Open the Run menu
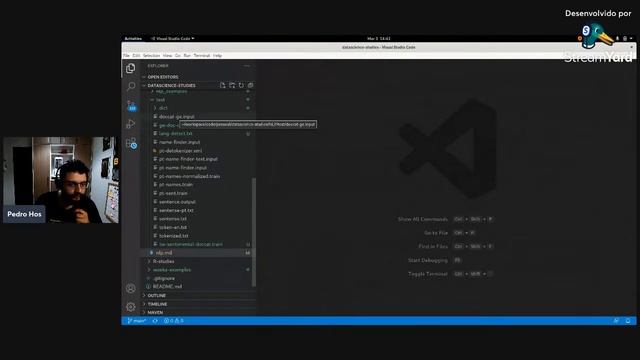Screen dimensions: 640x360 coord(187,56)
